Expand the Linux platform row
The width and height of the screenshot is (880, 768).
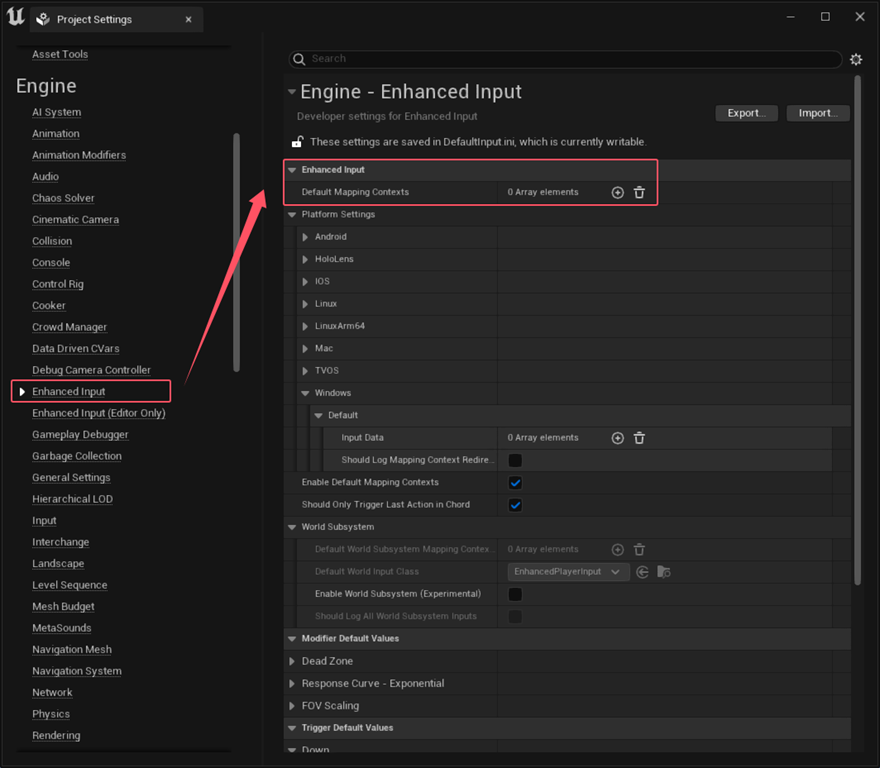tap(305, 304)
